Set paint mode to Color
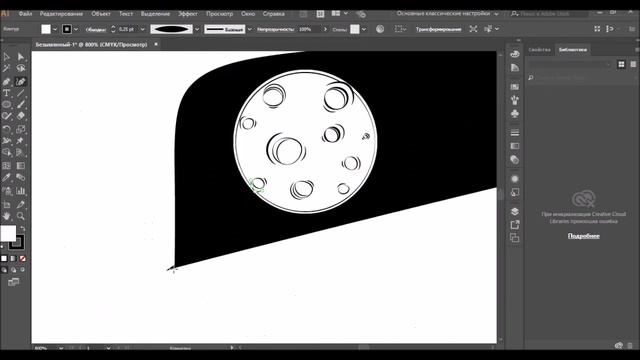This screenshot has height=360, width=640. click(4, 259)
